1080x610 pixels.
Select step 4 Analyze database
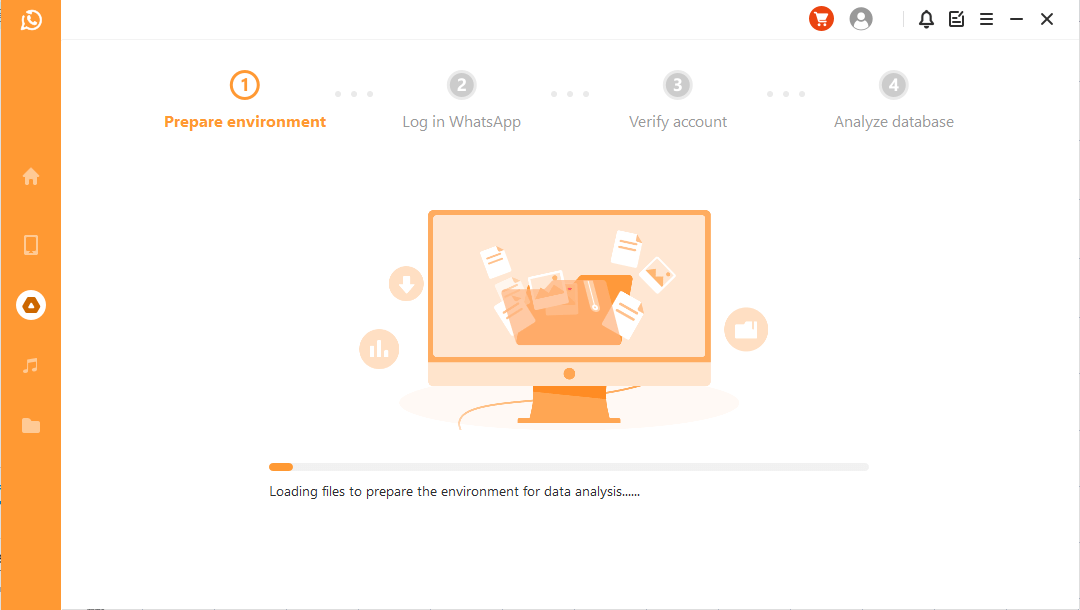coord(894,101)
